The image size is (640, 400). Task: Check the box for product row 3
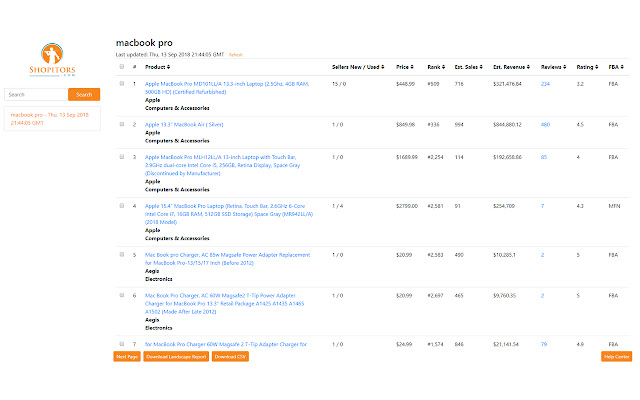pos(122,157)
